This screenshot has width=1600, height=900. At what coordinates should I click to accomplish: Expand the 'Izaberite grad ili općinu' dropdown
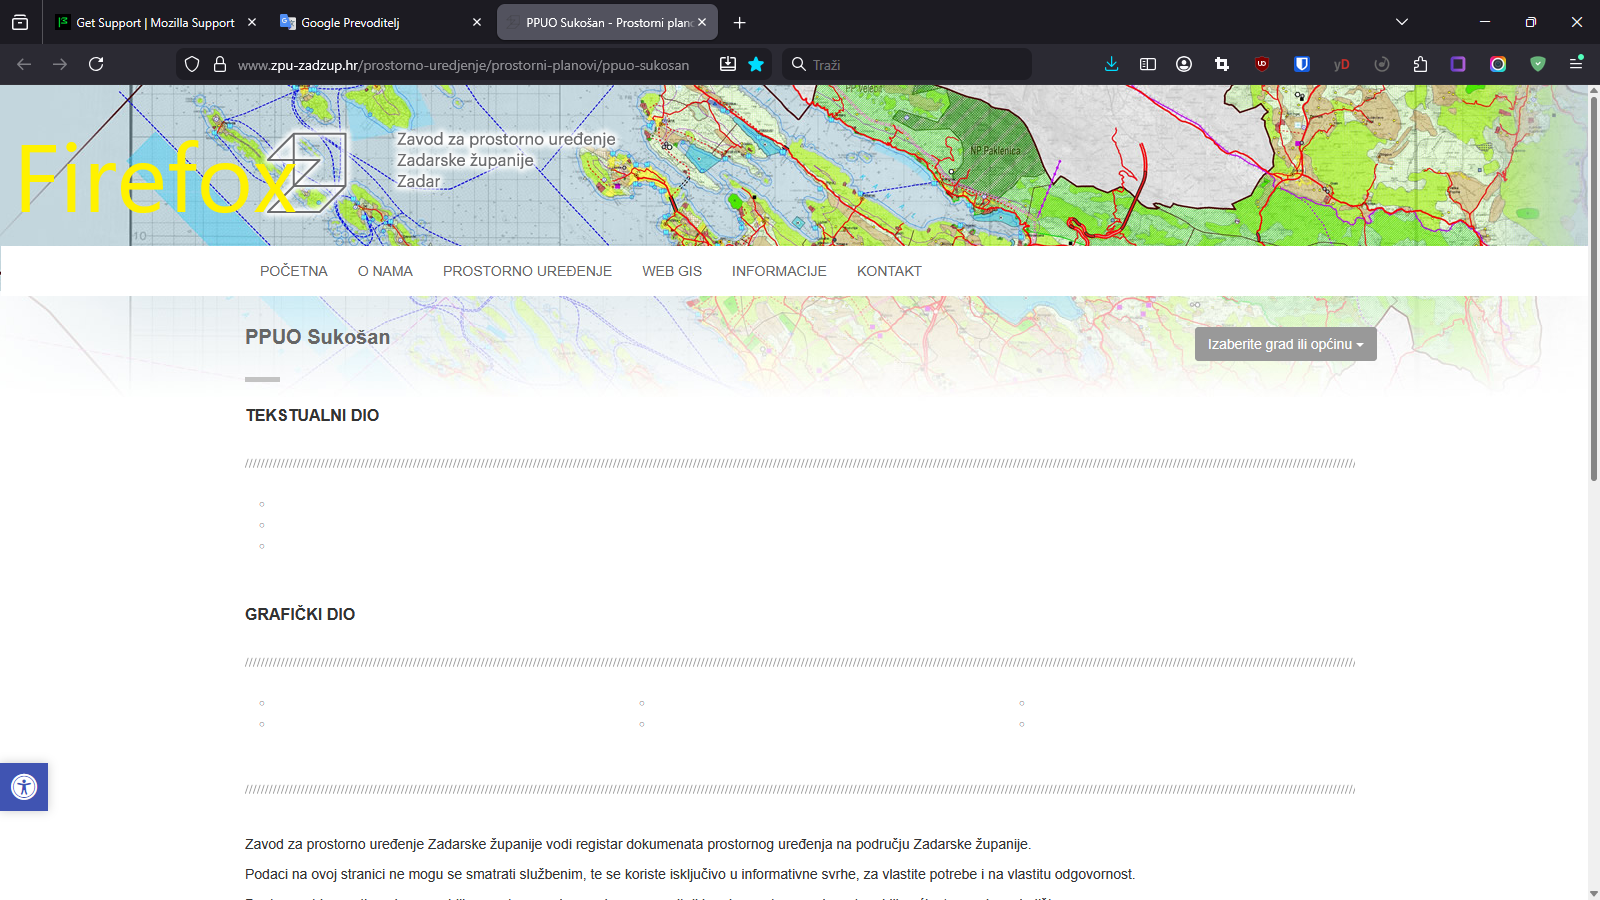(x=1285, y=344)
